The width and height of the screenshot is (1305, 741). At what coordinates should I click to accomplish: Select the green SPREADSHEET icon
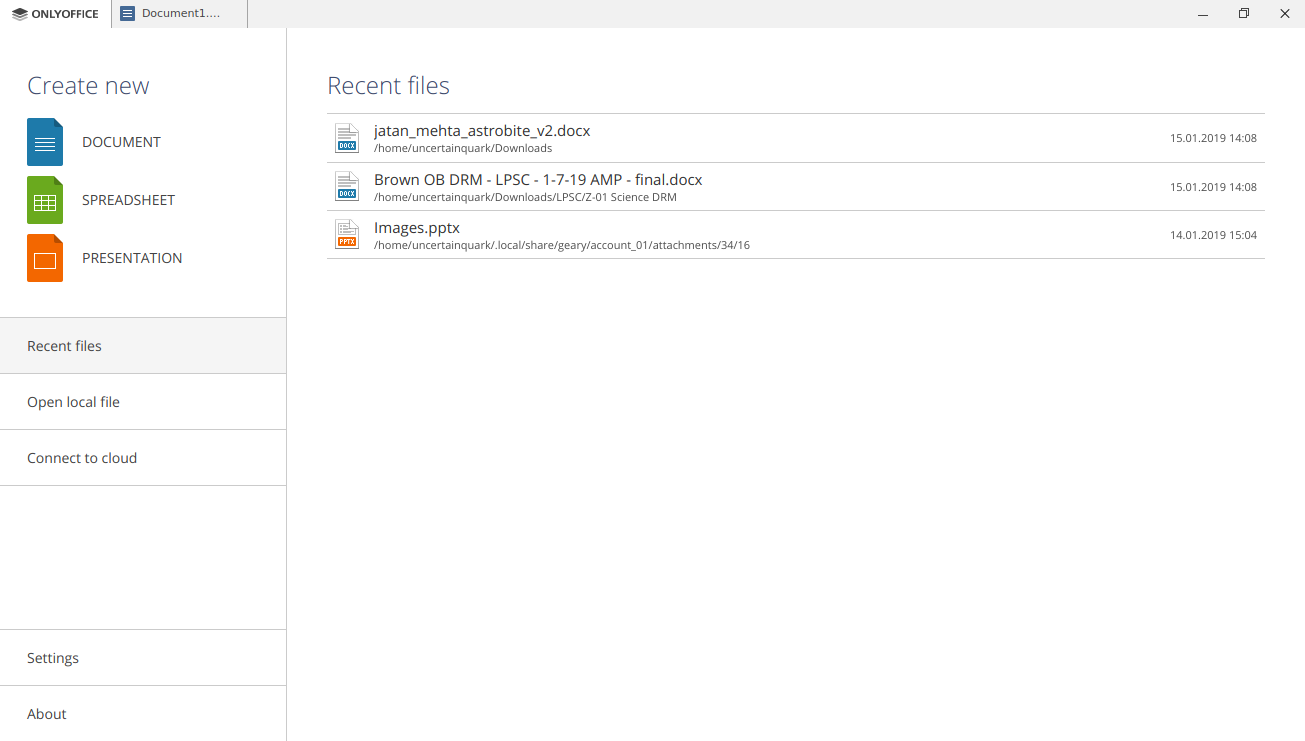[x=44, y=200]
